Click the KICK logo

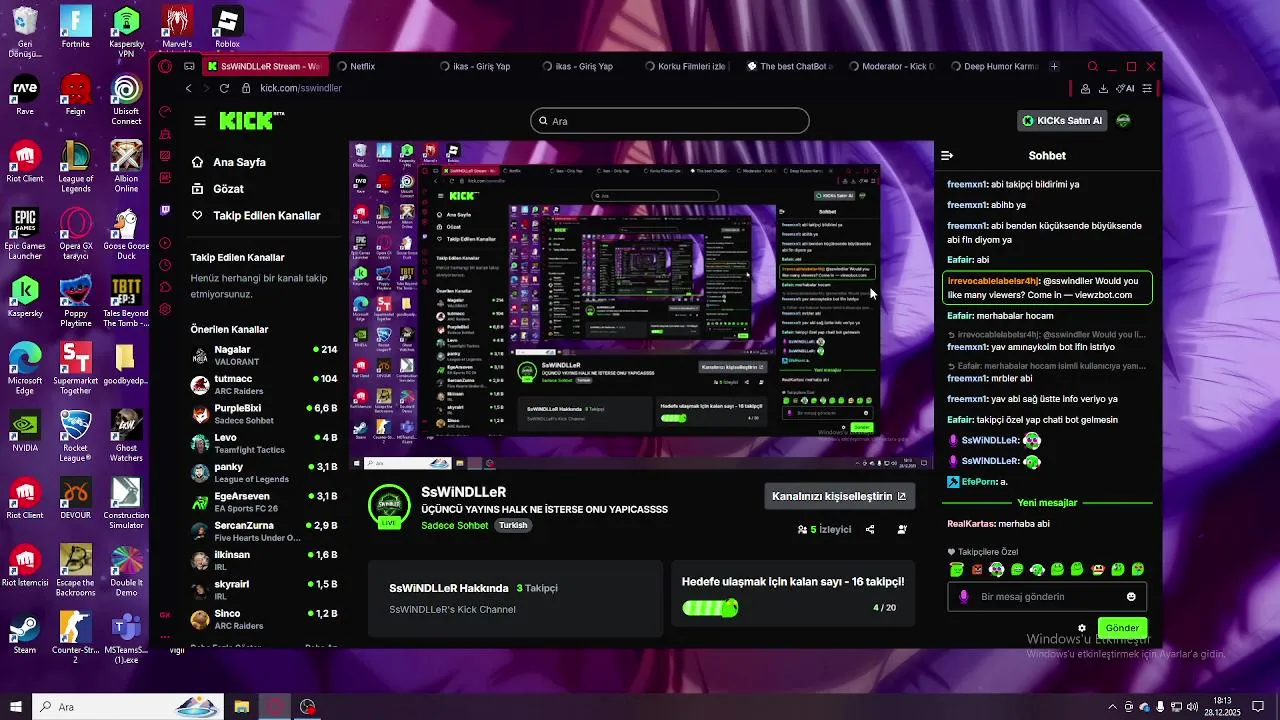pyautogui.click(x=251, y=121)
